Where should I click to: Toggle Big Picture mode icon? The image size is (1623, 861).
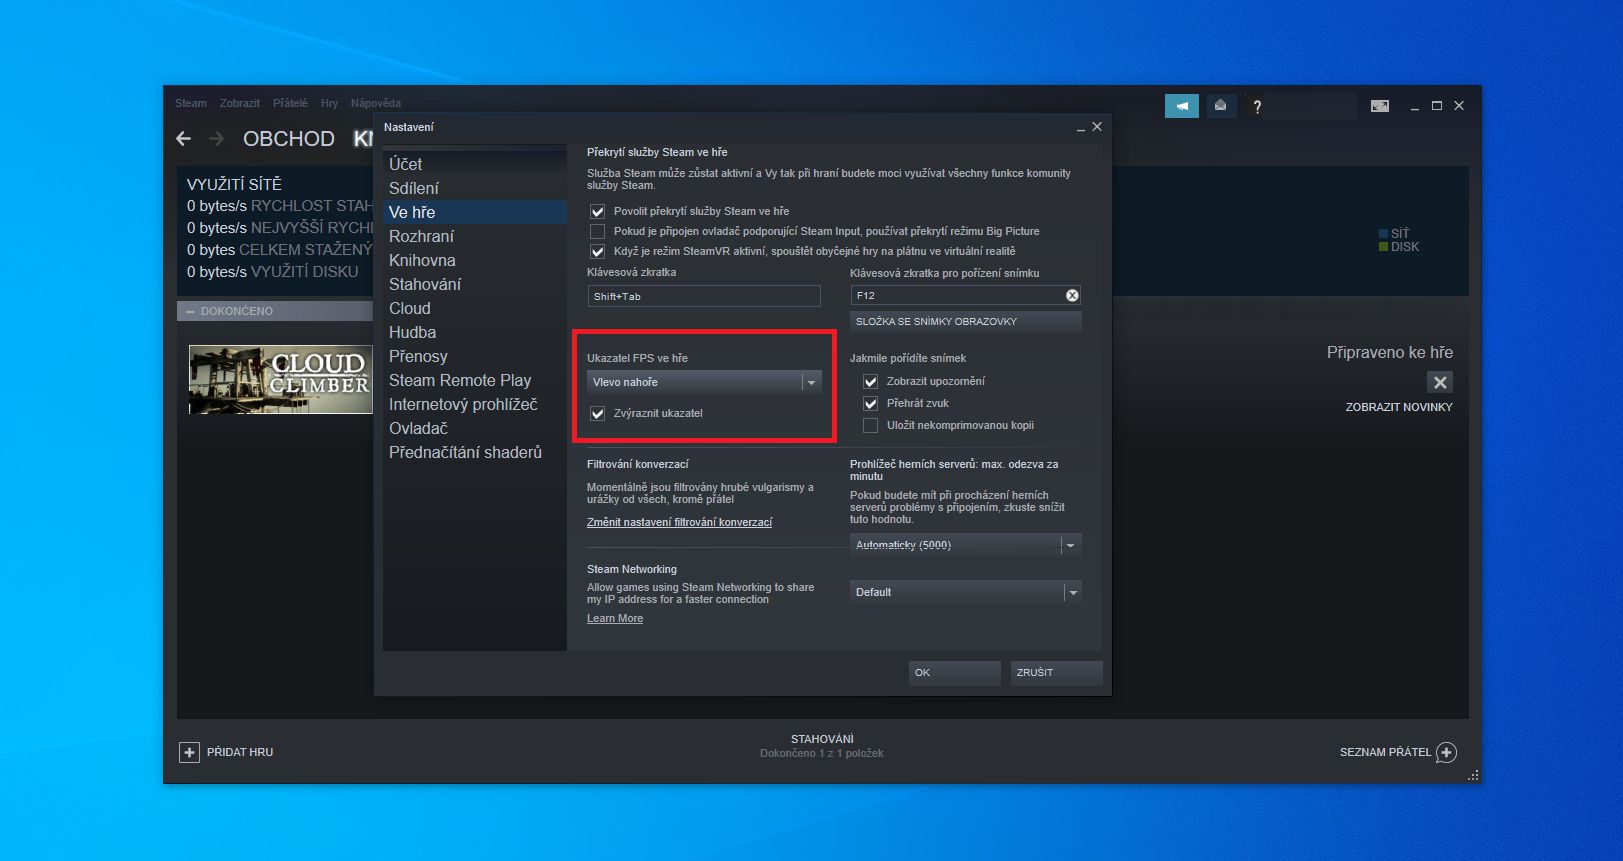1379,106
